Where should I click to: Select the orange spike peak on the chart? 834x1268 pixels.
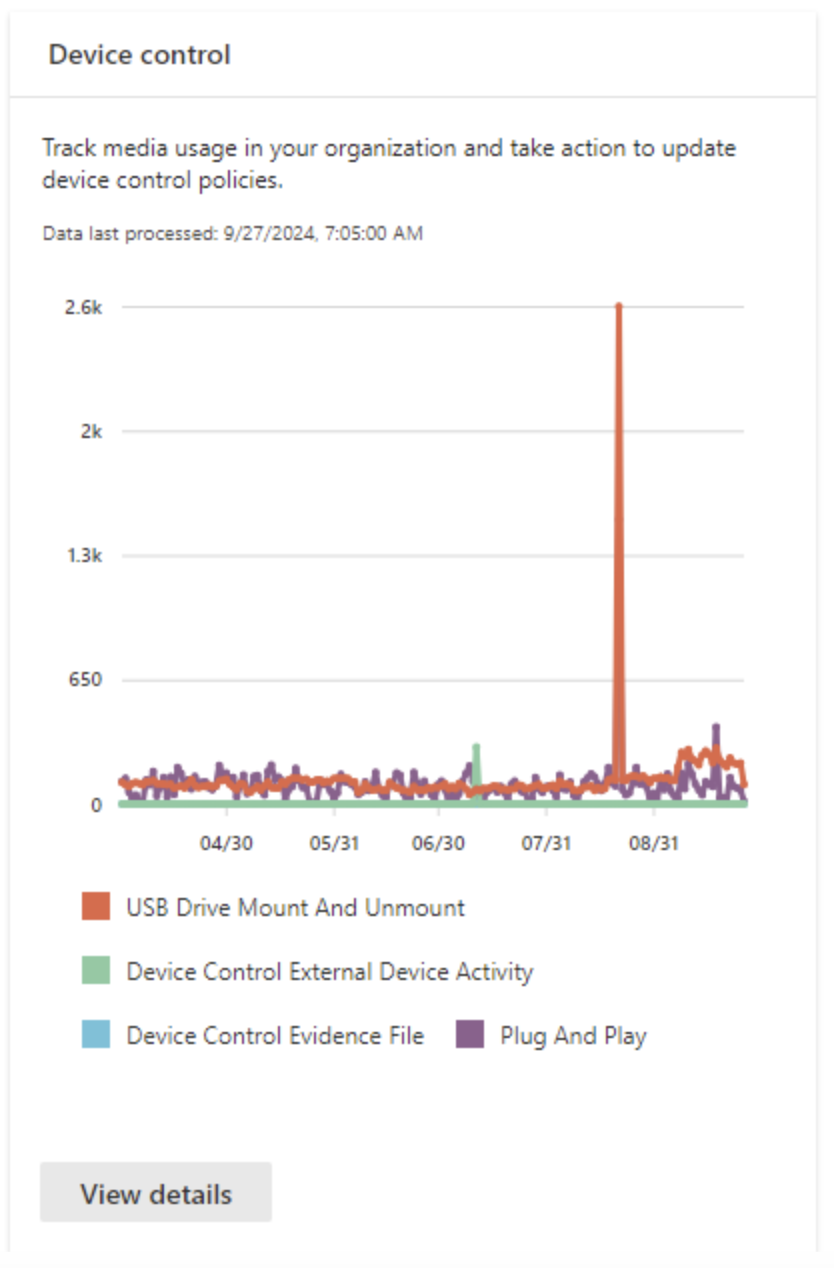(x=619, y=305)
